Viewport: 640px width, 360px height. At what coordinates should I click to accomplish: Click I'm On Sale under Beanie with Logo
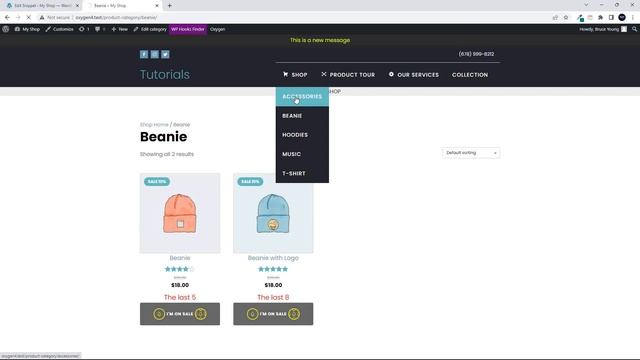coord(273,314)
